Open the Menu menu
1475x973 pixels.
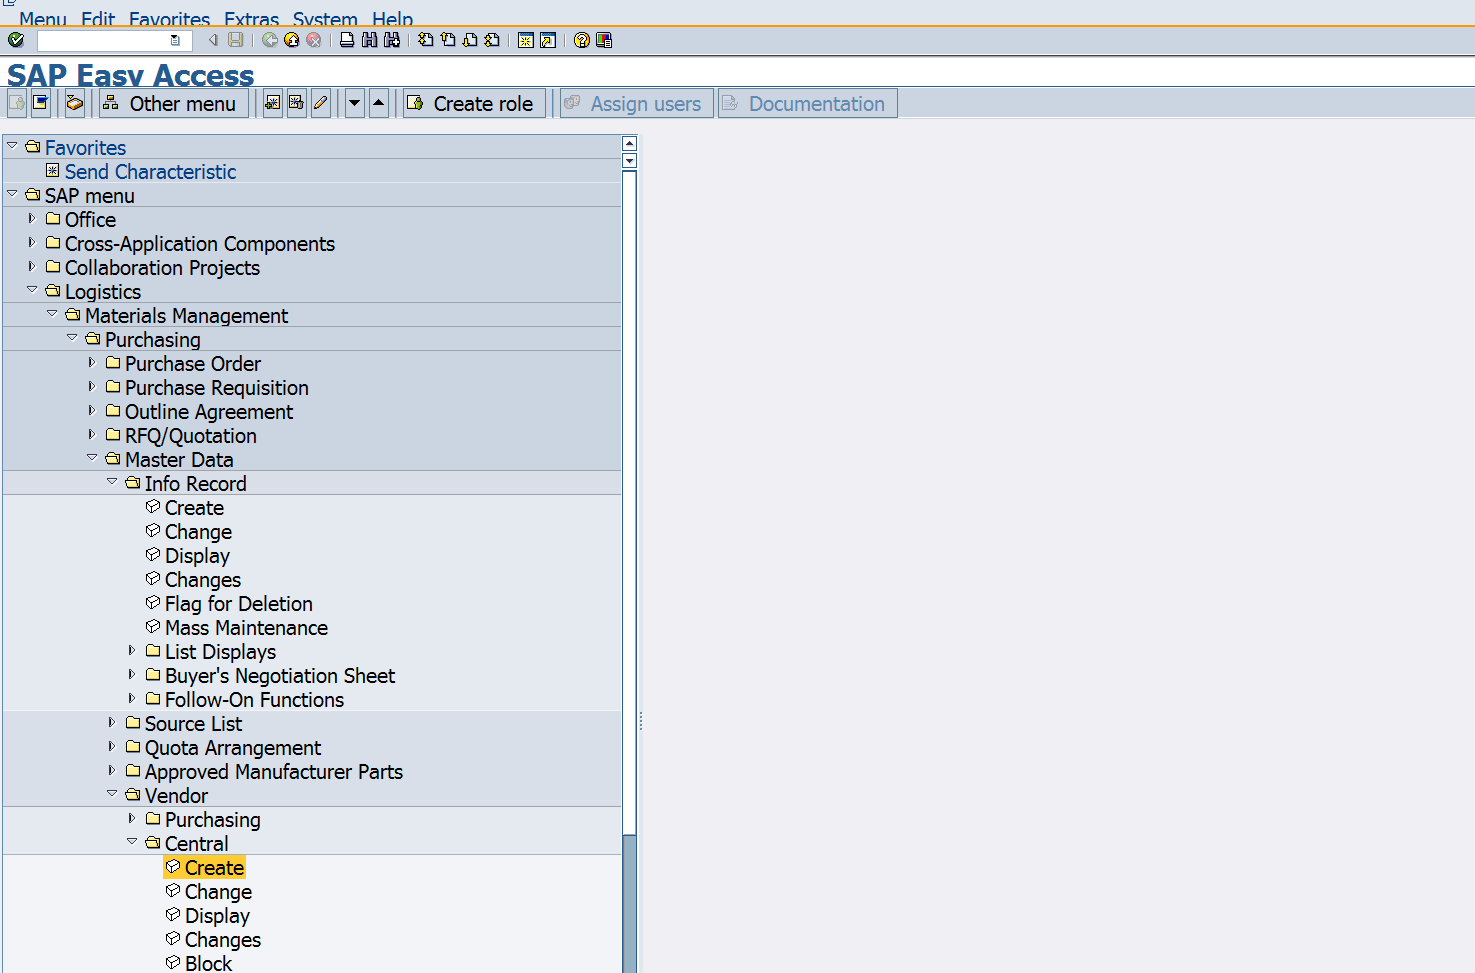point(43,19)
